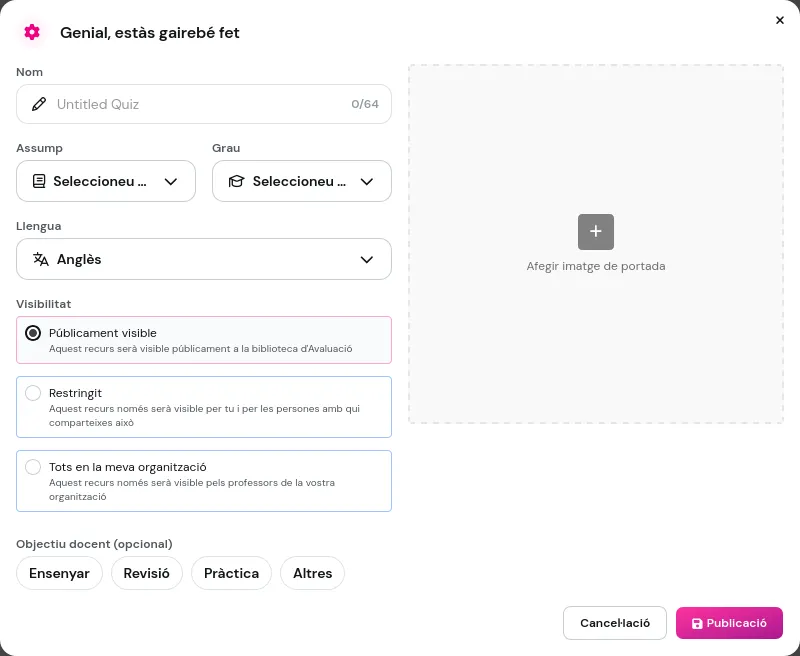This screenshot has height=656, width=800.
Task: Click the book icon in Assump selector
Action: click(39, 181)
